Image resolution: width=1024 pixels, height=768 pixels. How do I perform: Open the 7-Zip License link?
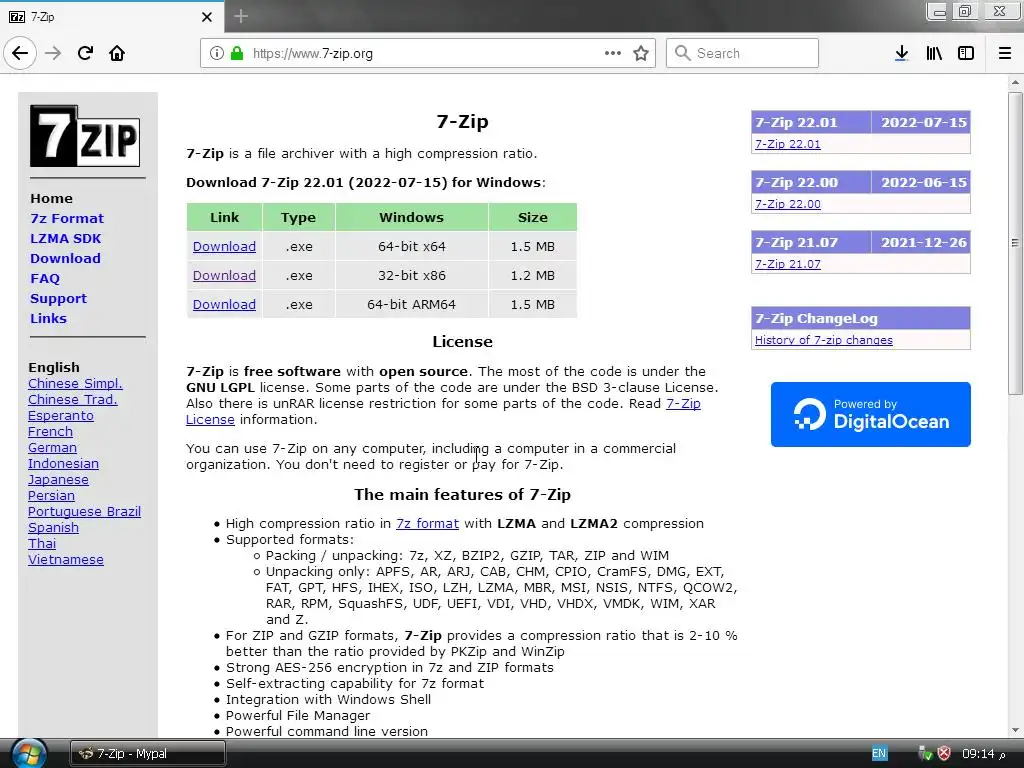(683, 404)
